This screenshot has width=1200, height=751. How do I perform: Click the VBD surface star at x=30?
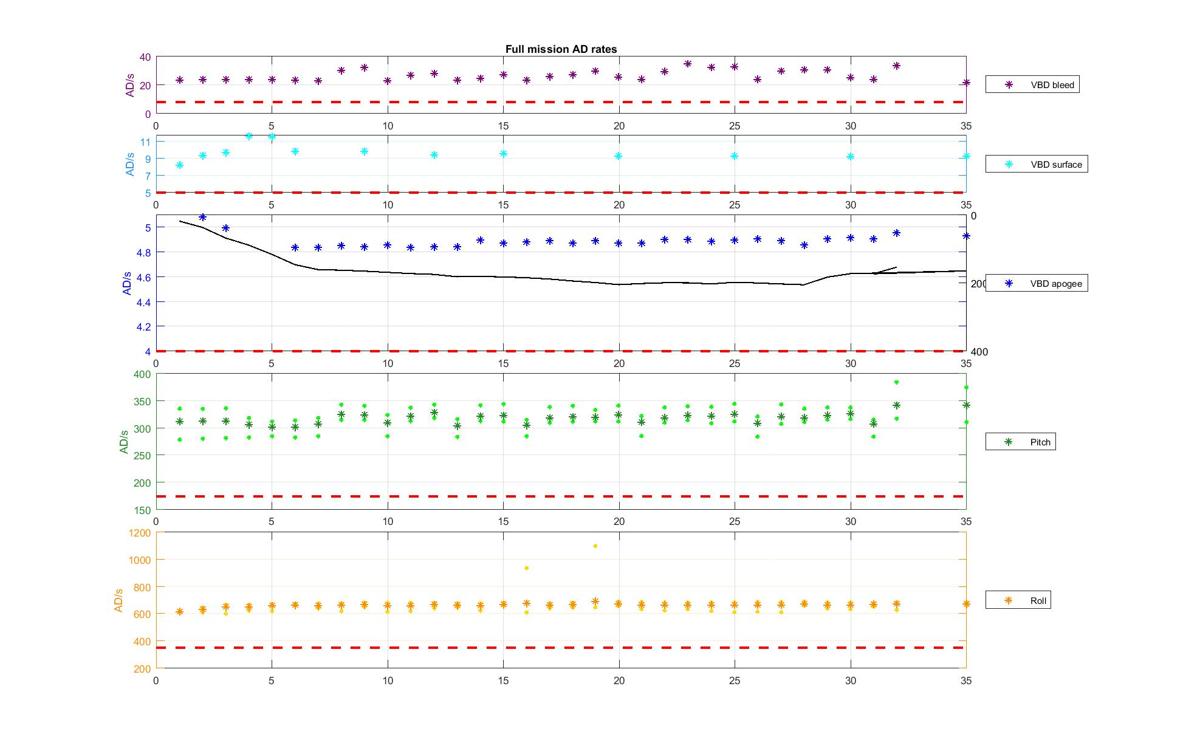pyautogui.click(x=850, y=156)
